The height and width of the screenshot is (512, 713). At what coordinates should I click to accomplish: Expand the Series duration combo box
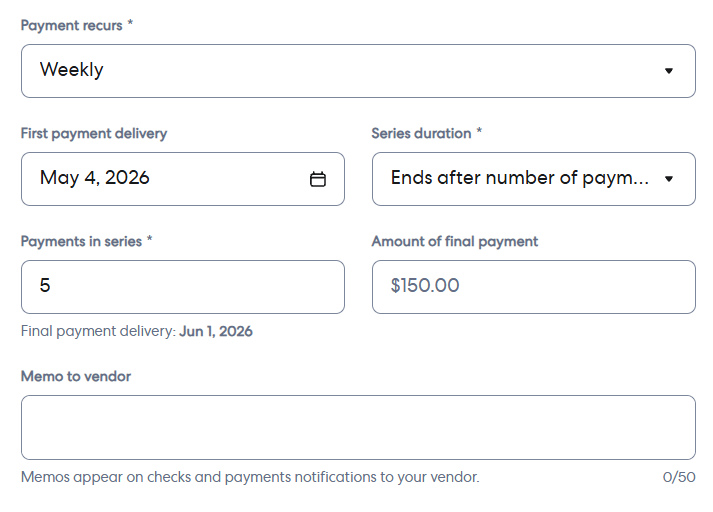(534, 179)
